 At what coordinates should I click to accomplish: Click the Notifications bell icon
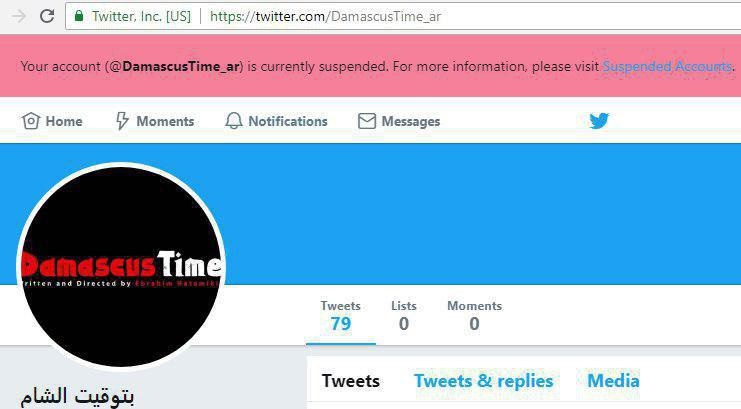pos(233,121)
